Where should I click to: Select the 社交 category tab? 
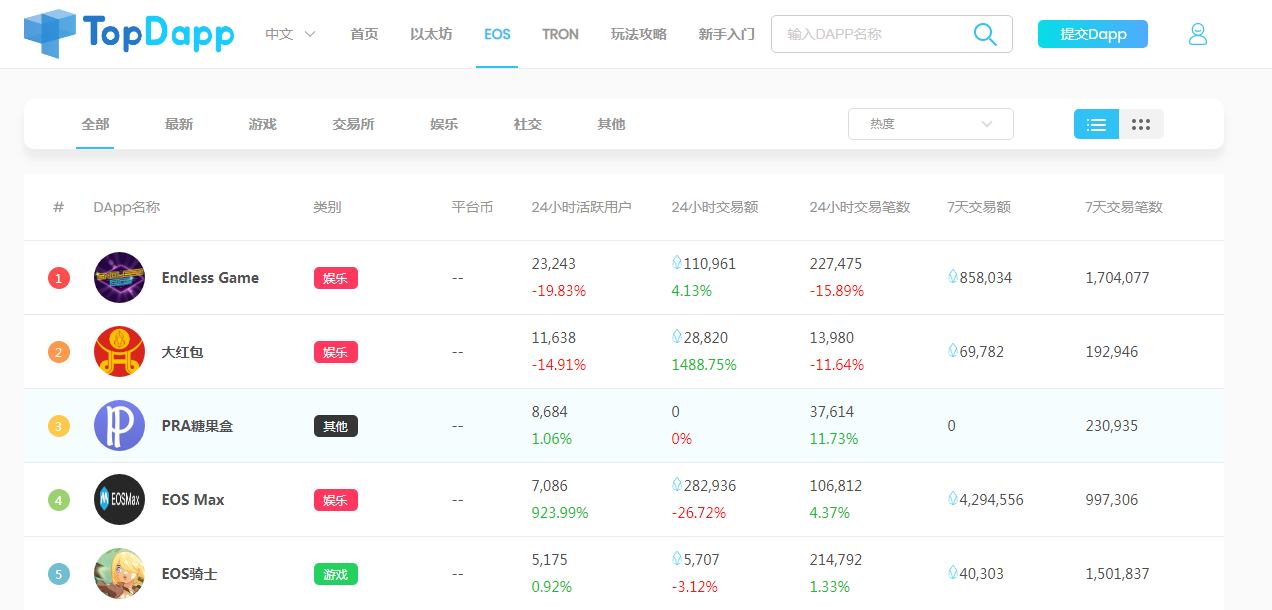tap(527, 124)
